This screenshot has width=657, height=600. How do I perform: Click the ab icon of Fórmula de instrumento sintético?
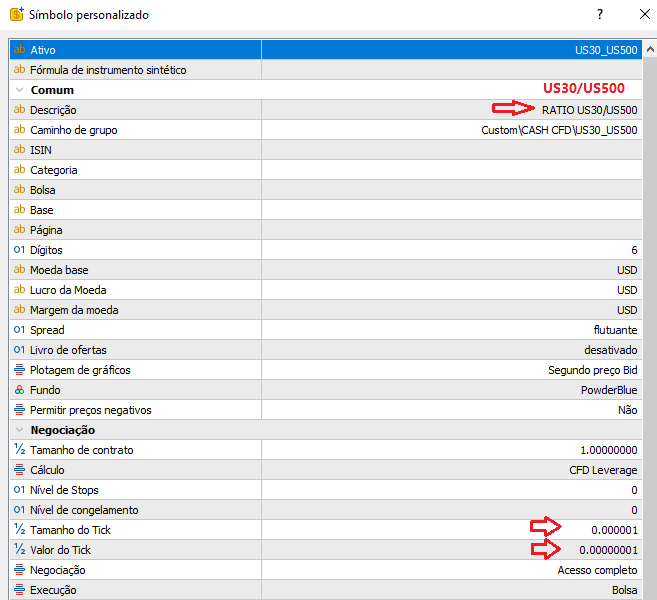coord(19,70)
